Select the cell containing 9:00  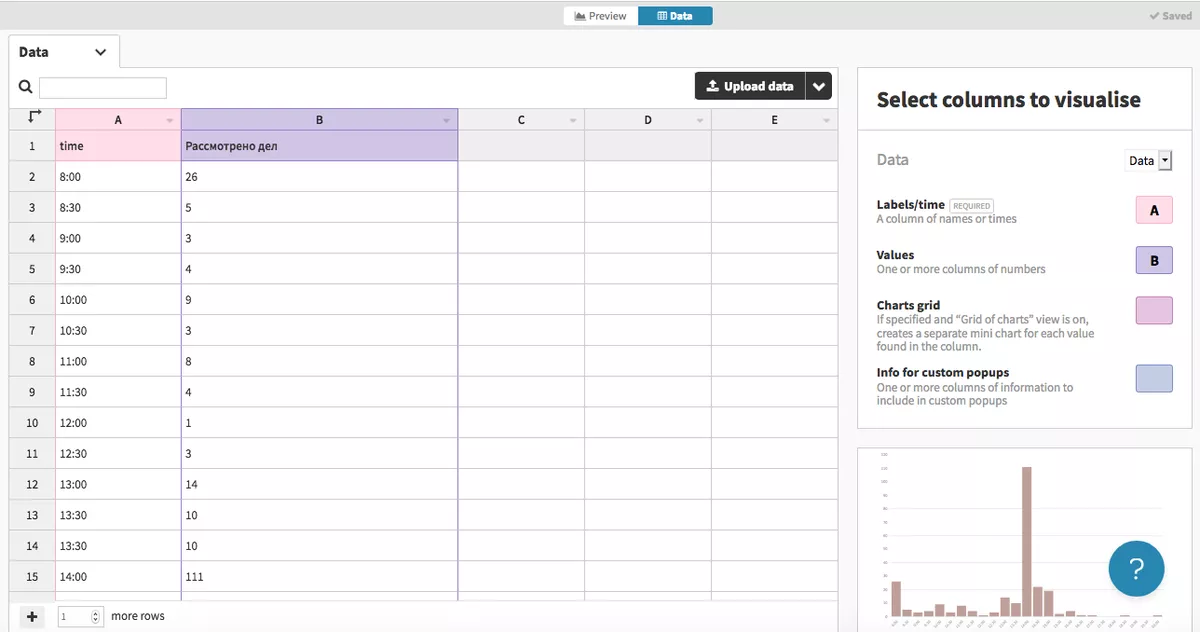coord(118,239)
